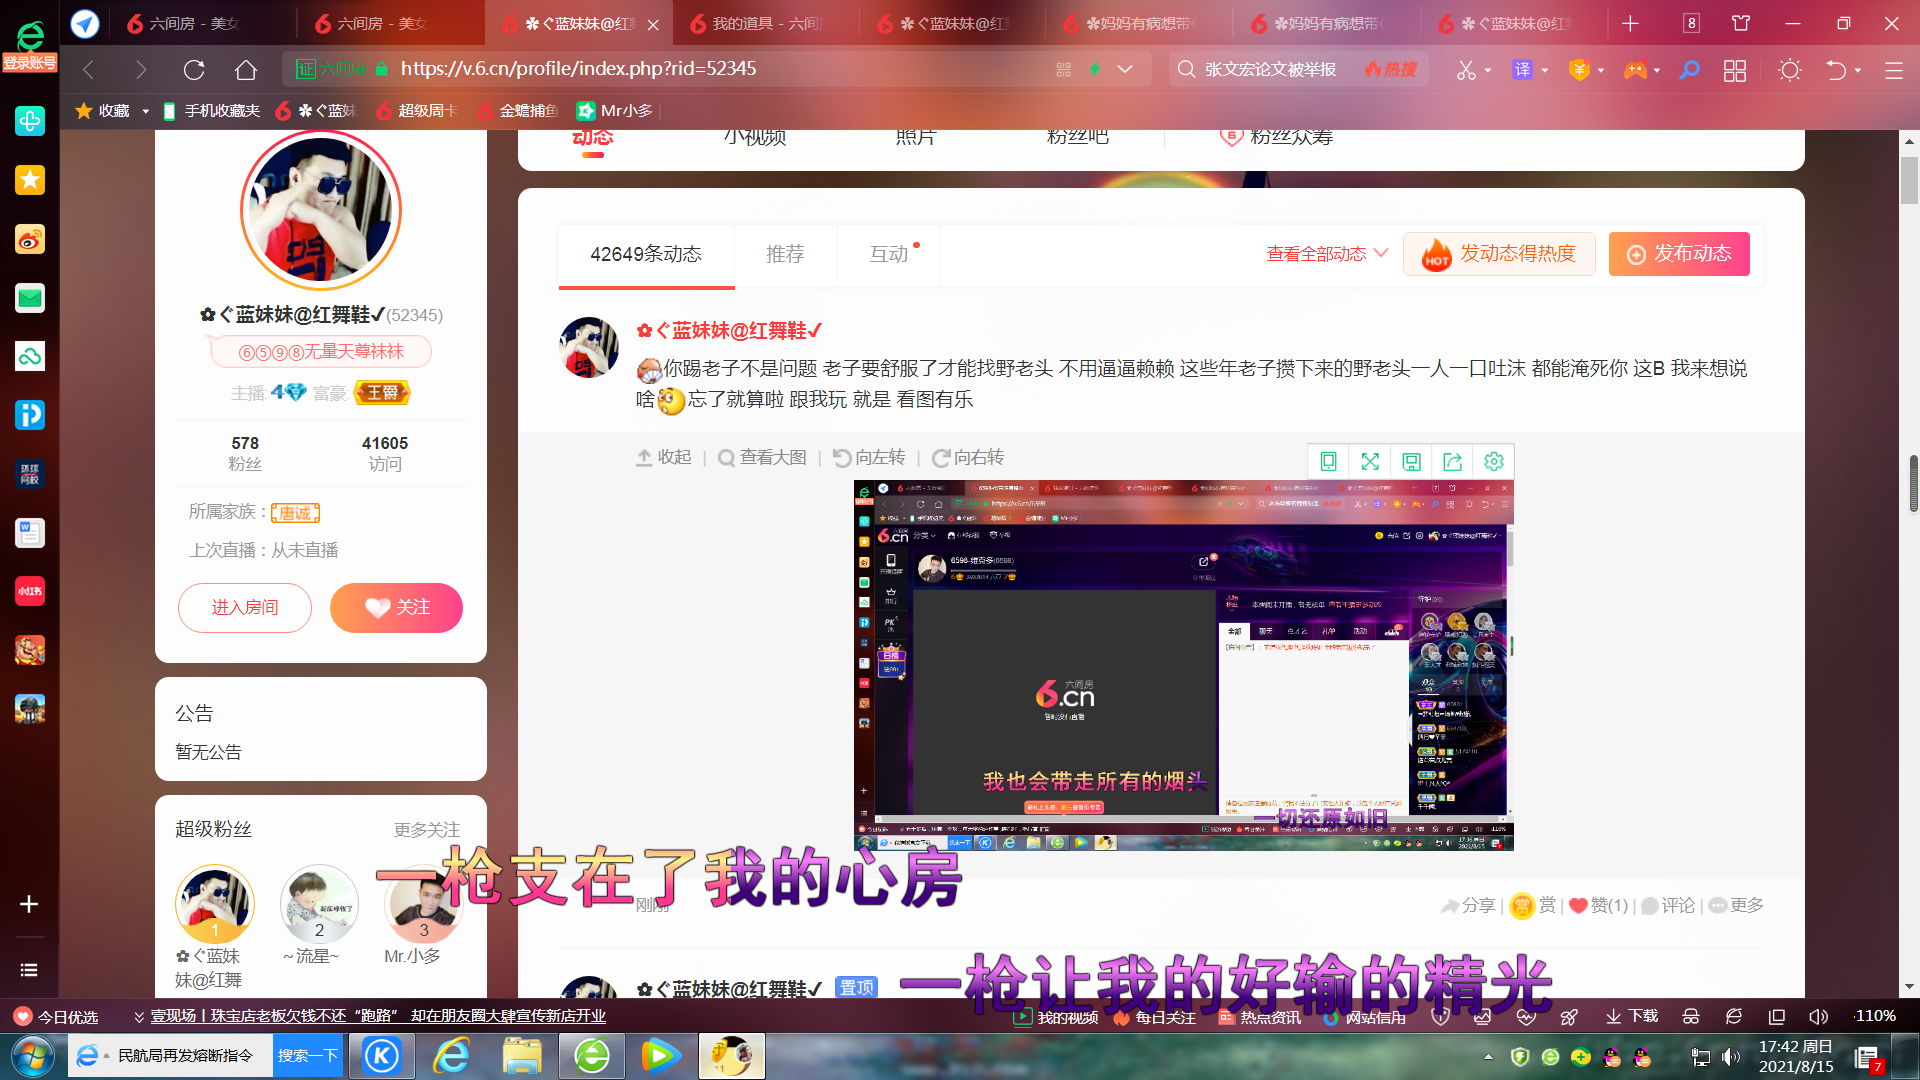Add a sidebar app with the plus icon
This screenshot has height=1080, width=1920.
29,904
